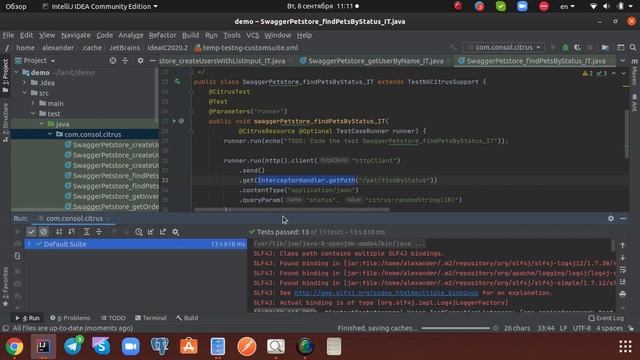The width and height of the screenshot is (640, 360).
Task: Run with Coverage from the toolbar
Action: point(577,48)
